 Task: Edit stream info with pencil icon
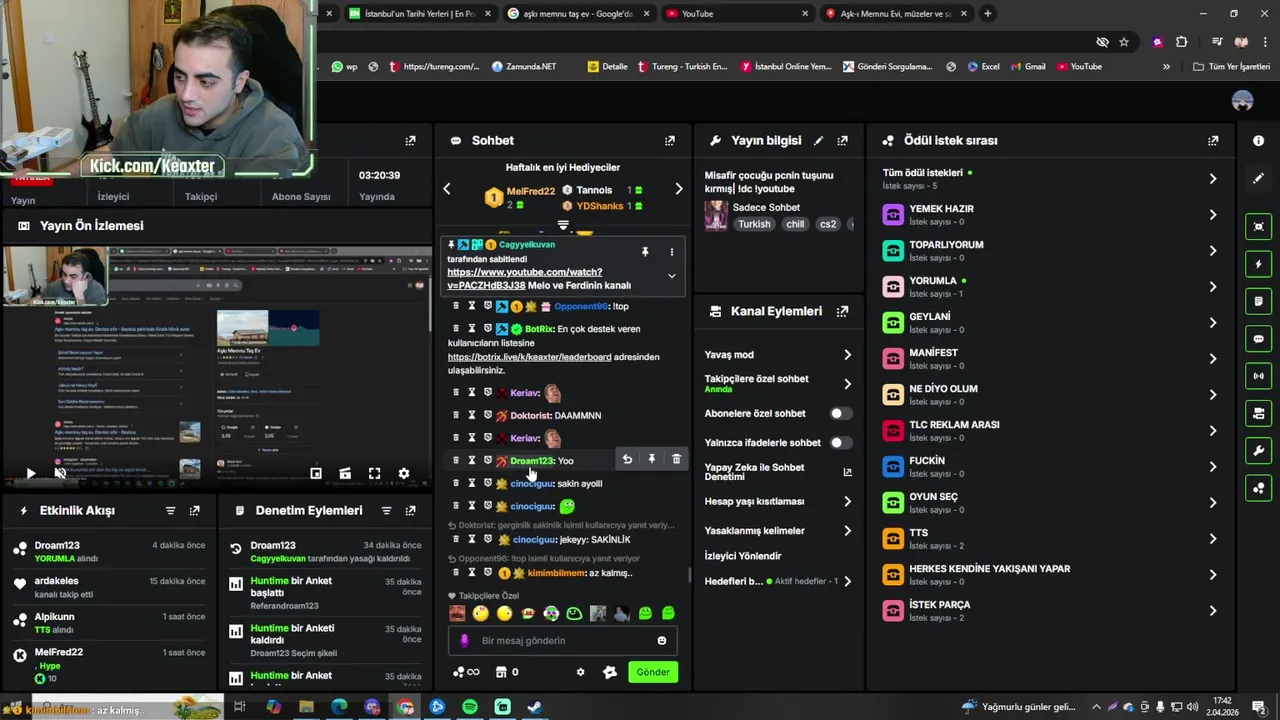point(818,141)
